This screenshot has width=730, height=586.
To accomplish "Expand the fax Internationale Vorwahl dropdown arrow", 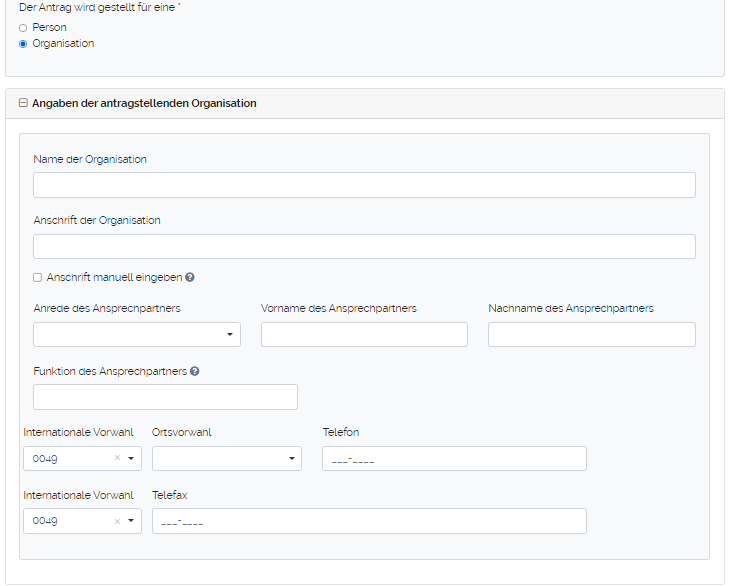I will click(131, 521).
